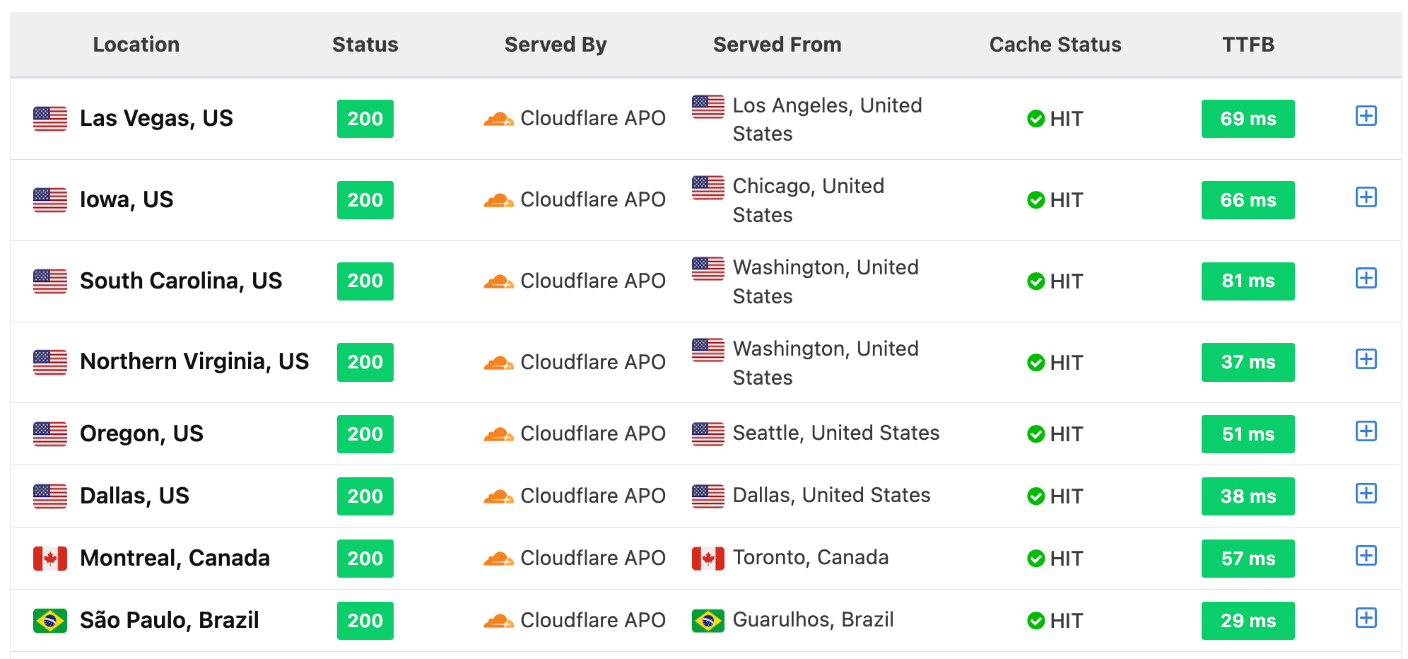Image resolution: width=1408 pixels, height=659 pixels.
Task: Click the Cloudflare APO icon for Las Vegas
Action: click(x=500, y=118)
